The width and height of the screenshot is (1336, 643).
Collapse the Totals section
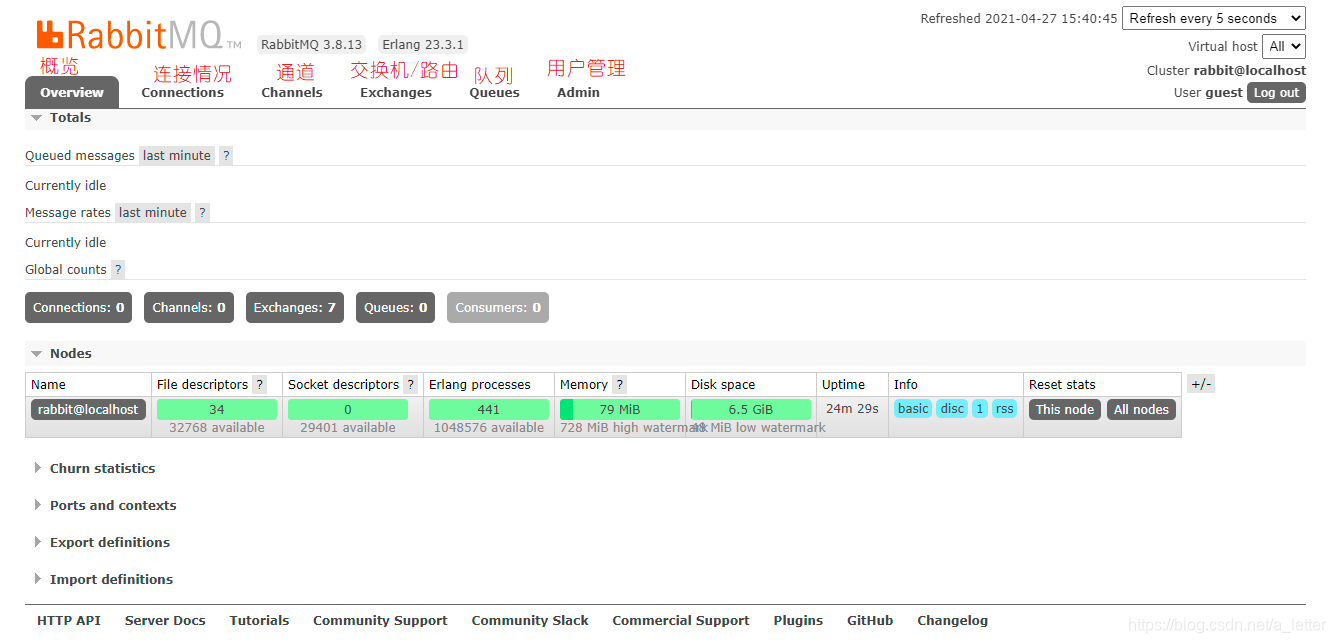point(70,117)
